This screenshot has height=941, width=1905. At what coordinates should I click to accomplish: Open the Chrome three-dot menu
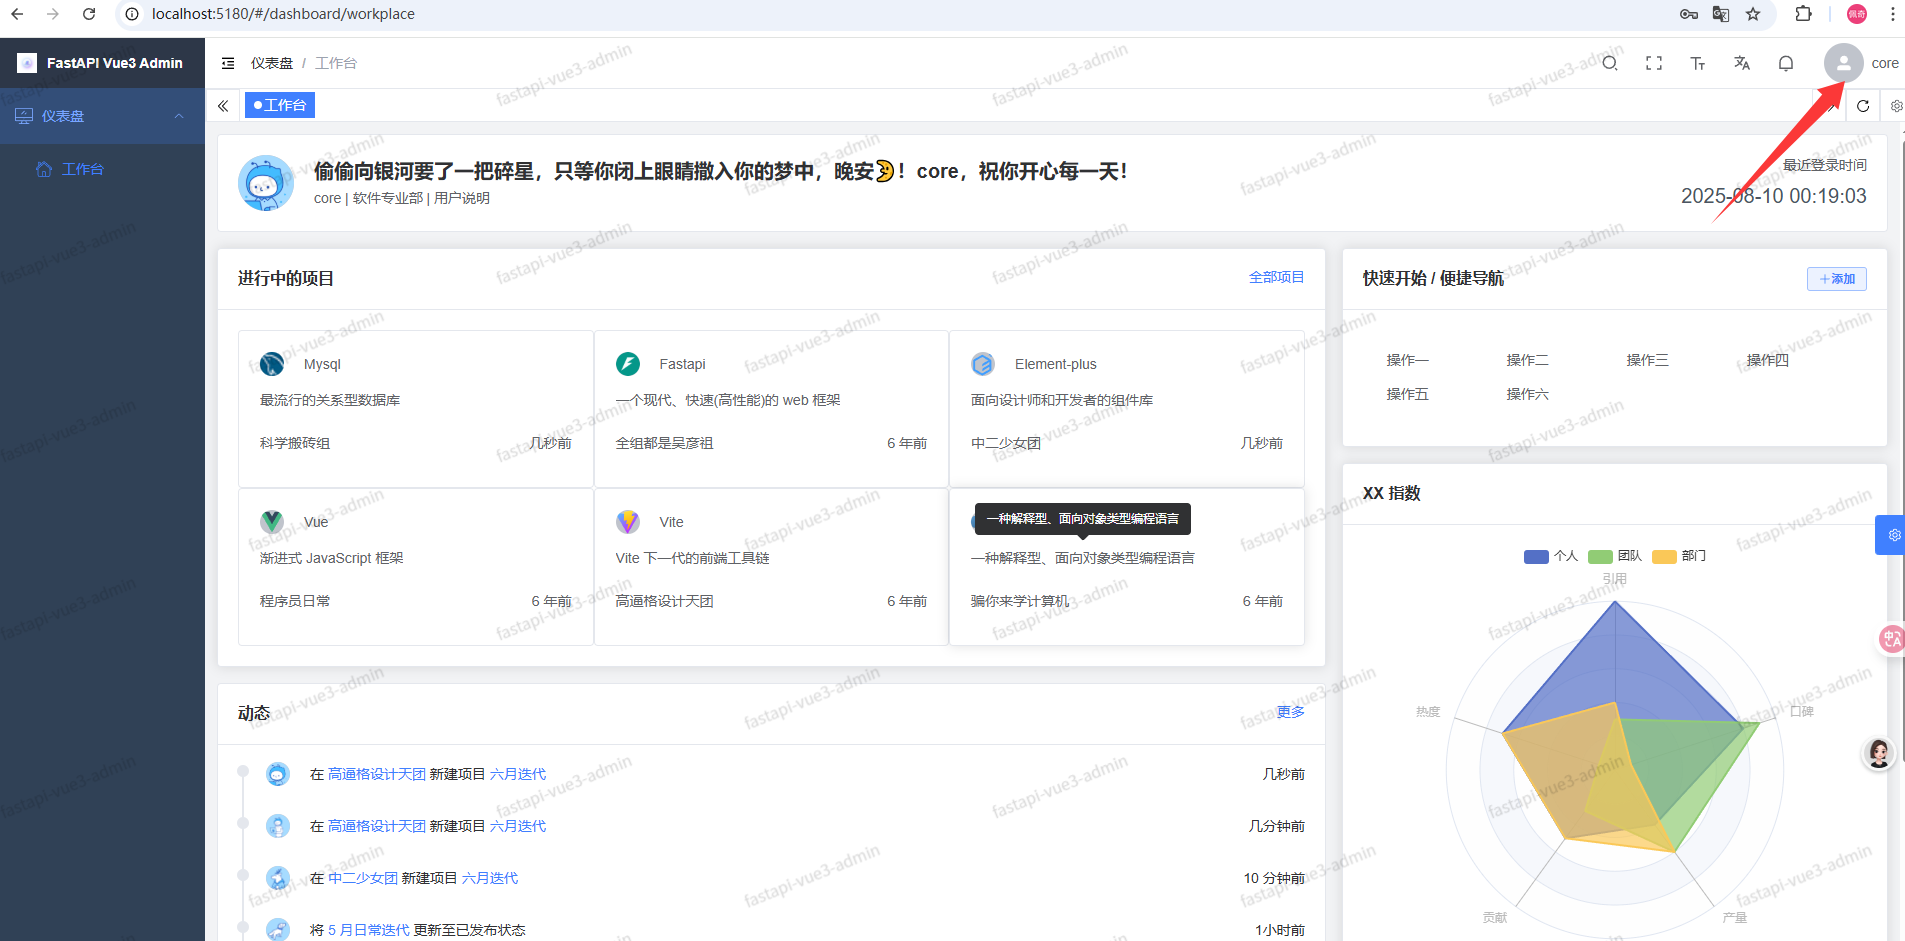coord(1893,14)
